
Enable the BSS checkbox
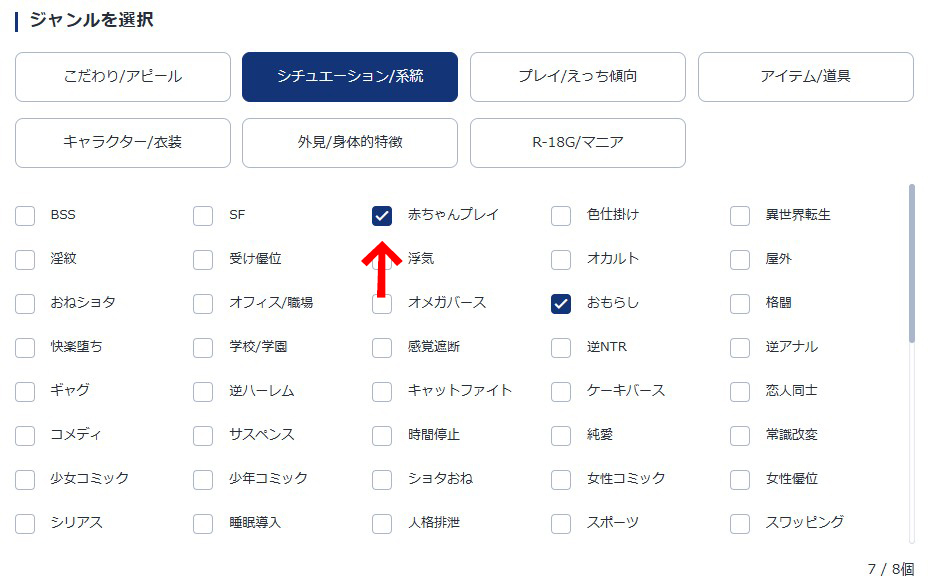(24, 215)
